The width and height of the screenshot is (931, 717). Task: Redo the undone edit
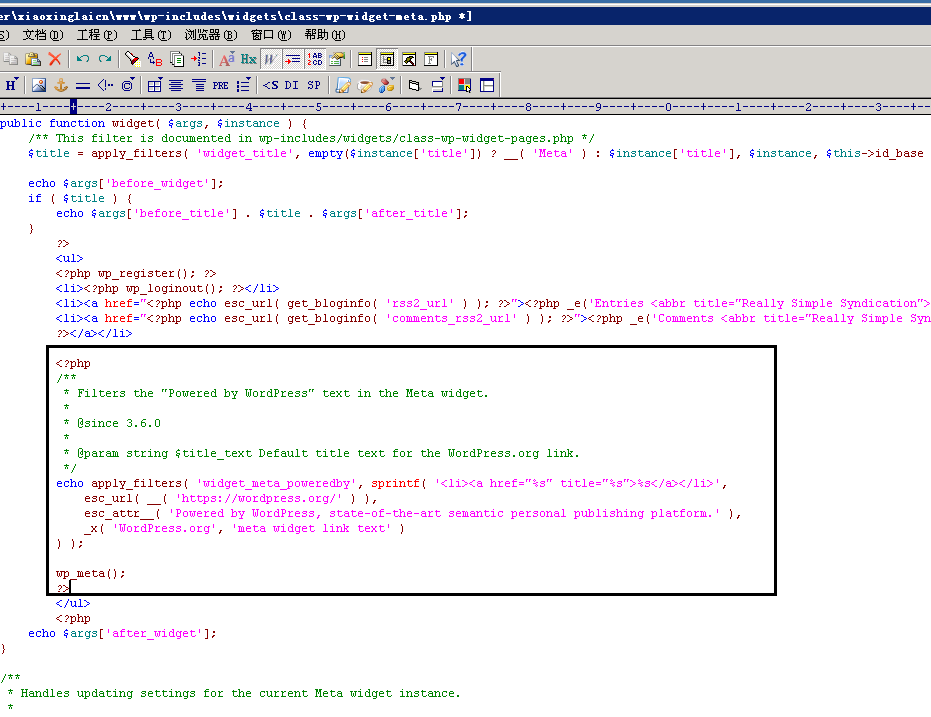tap(105, 59)
